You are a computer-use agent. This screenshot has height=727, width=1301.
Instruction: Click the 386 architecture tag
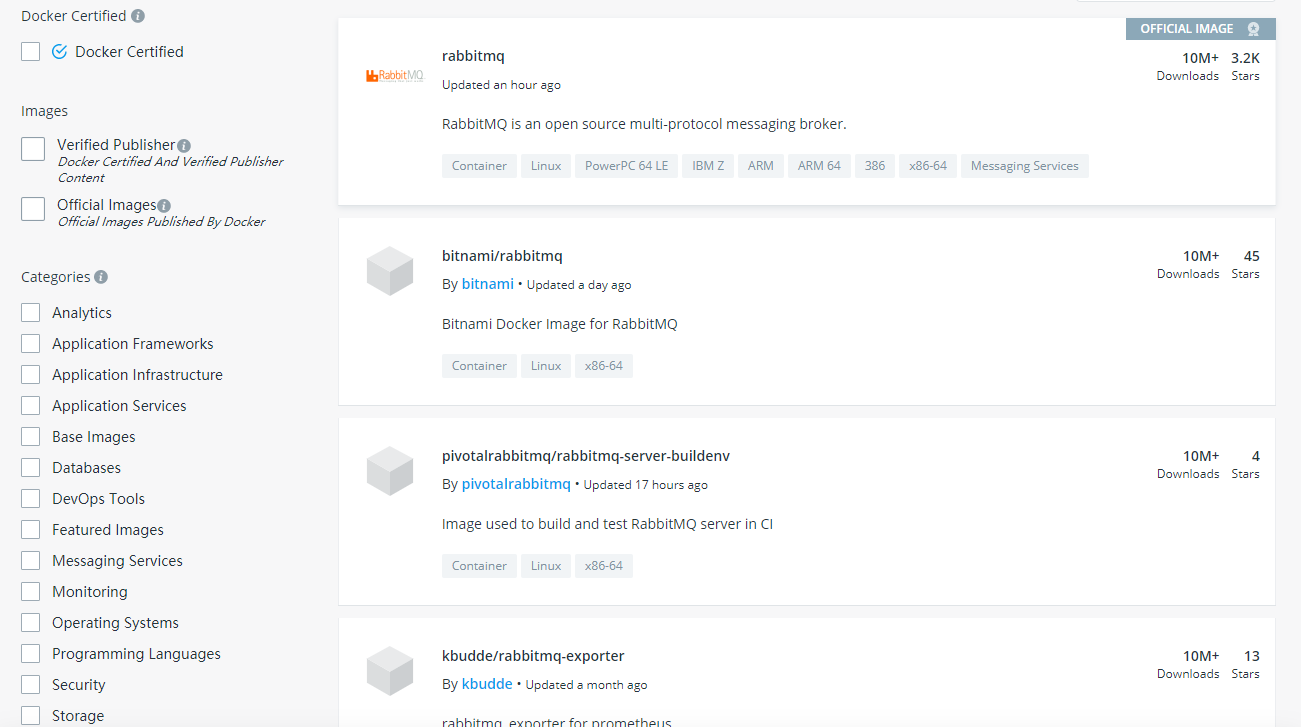click(875, 166)
